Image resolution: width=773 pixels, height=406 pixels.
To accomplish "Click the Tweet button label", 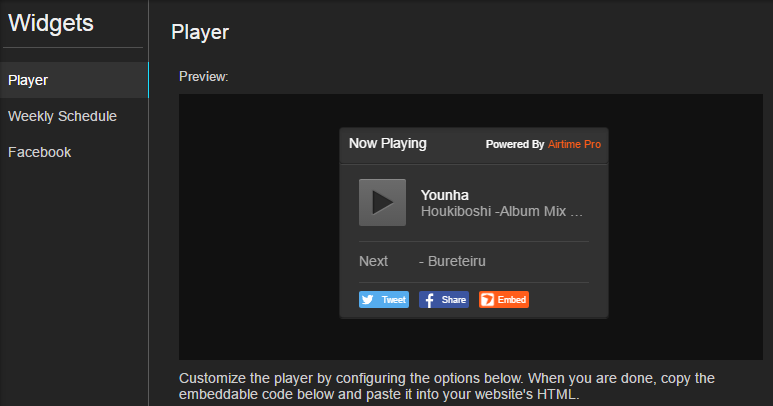I will (x=394, y=300).
